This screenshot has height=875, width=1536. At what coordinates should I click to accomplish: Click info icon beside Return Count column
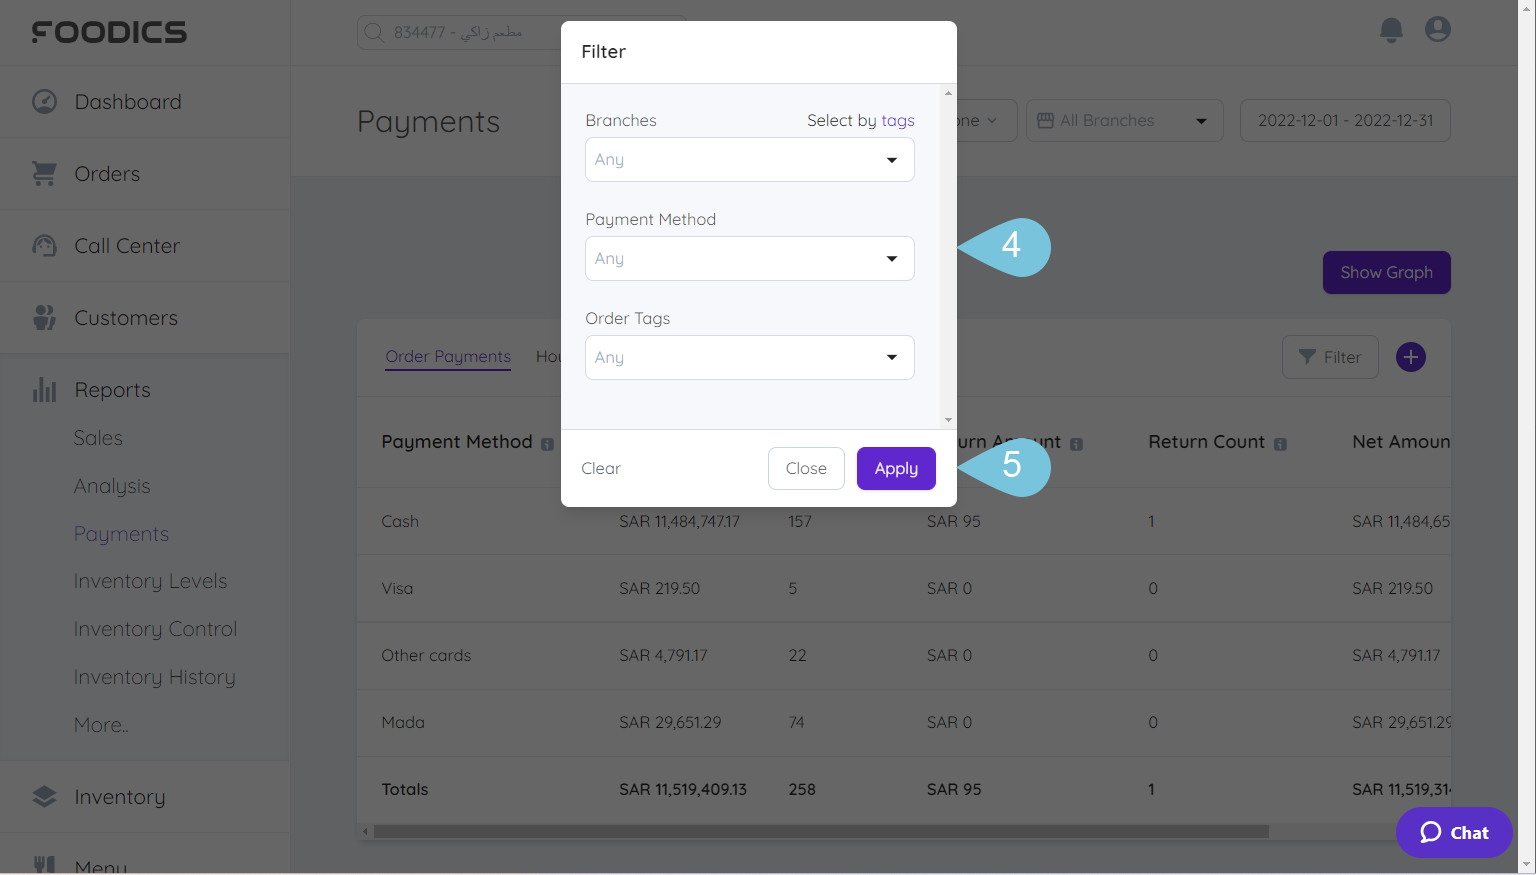point(1280,444)
